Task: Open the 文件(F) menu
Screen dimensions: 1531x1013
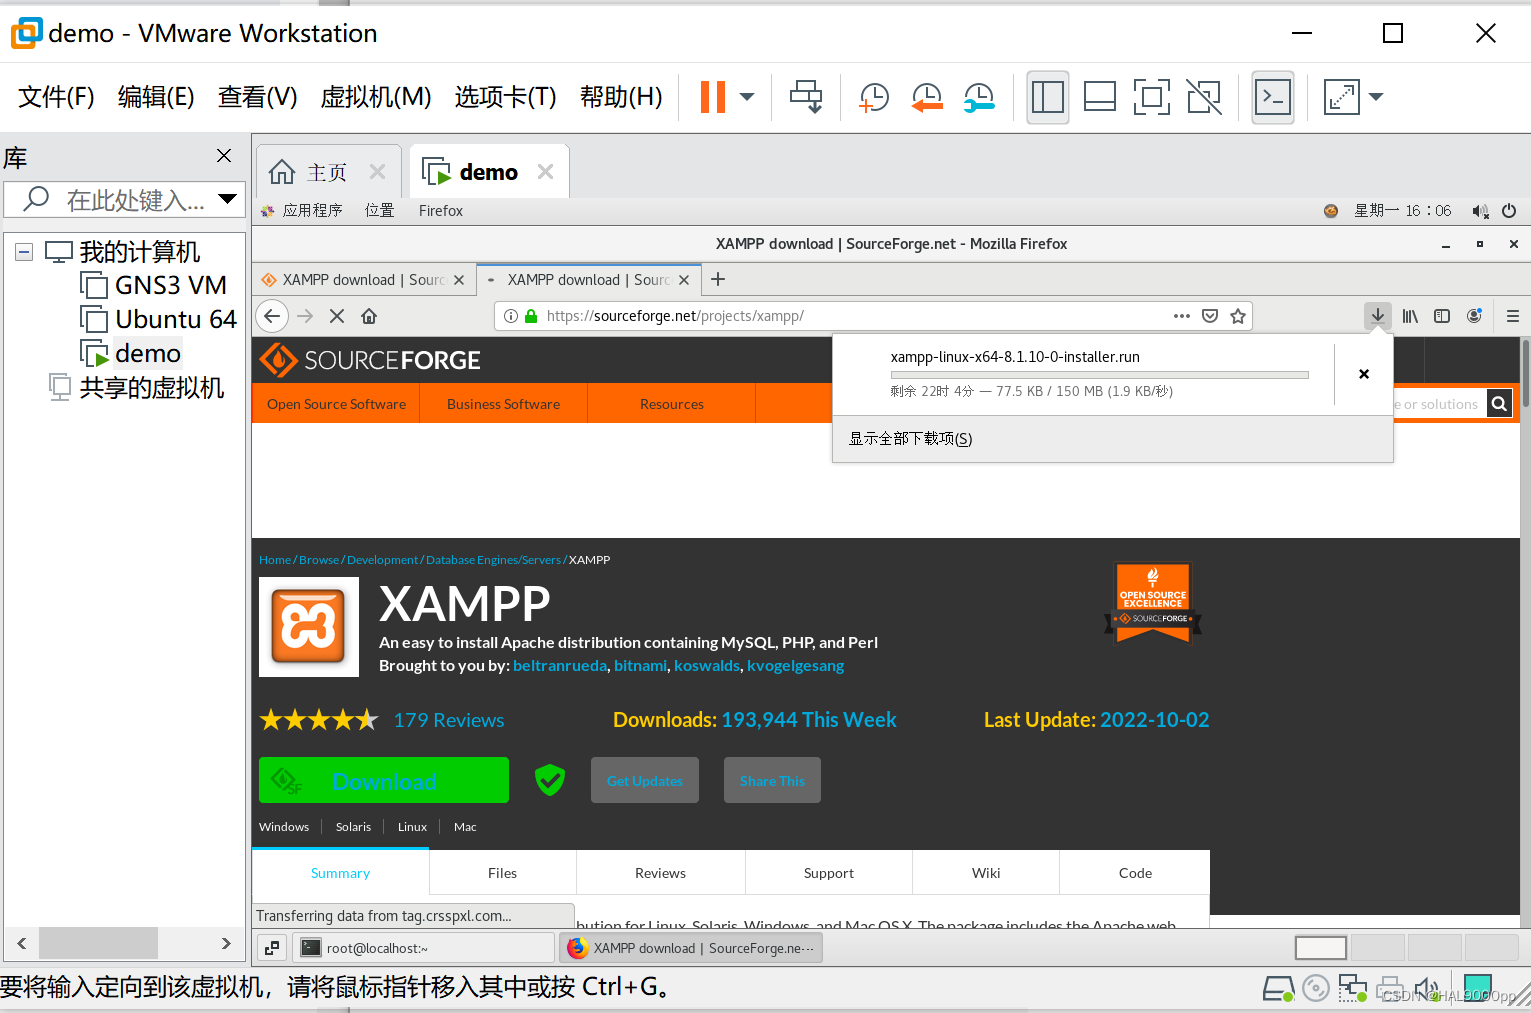Action: [x=56, y=97]
